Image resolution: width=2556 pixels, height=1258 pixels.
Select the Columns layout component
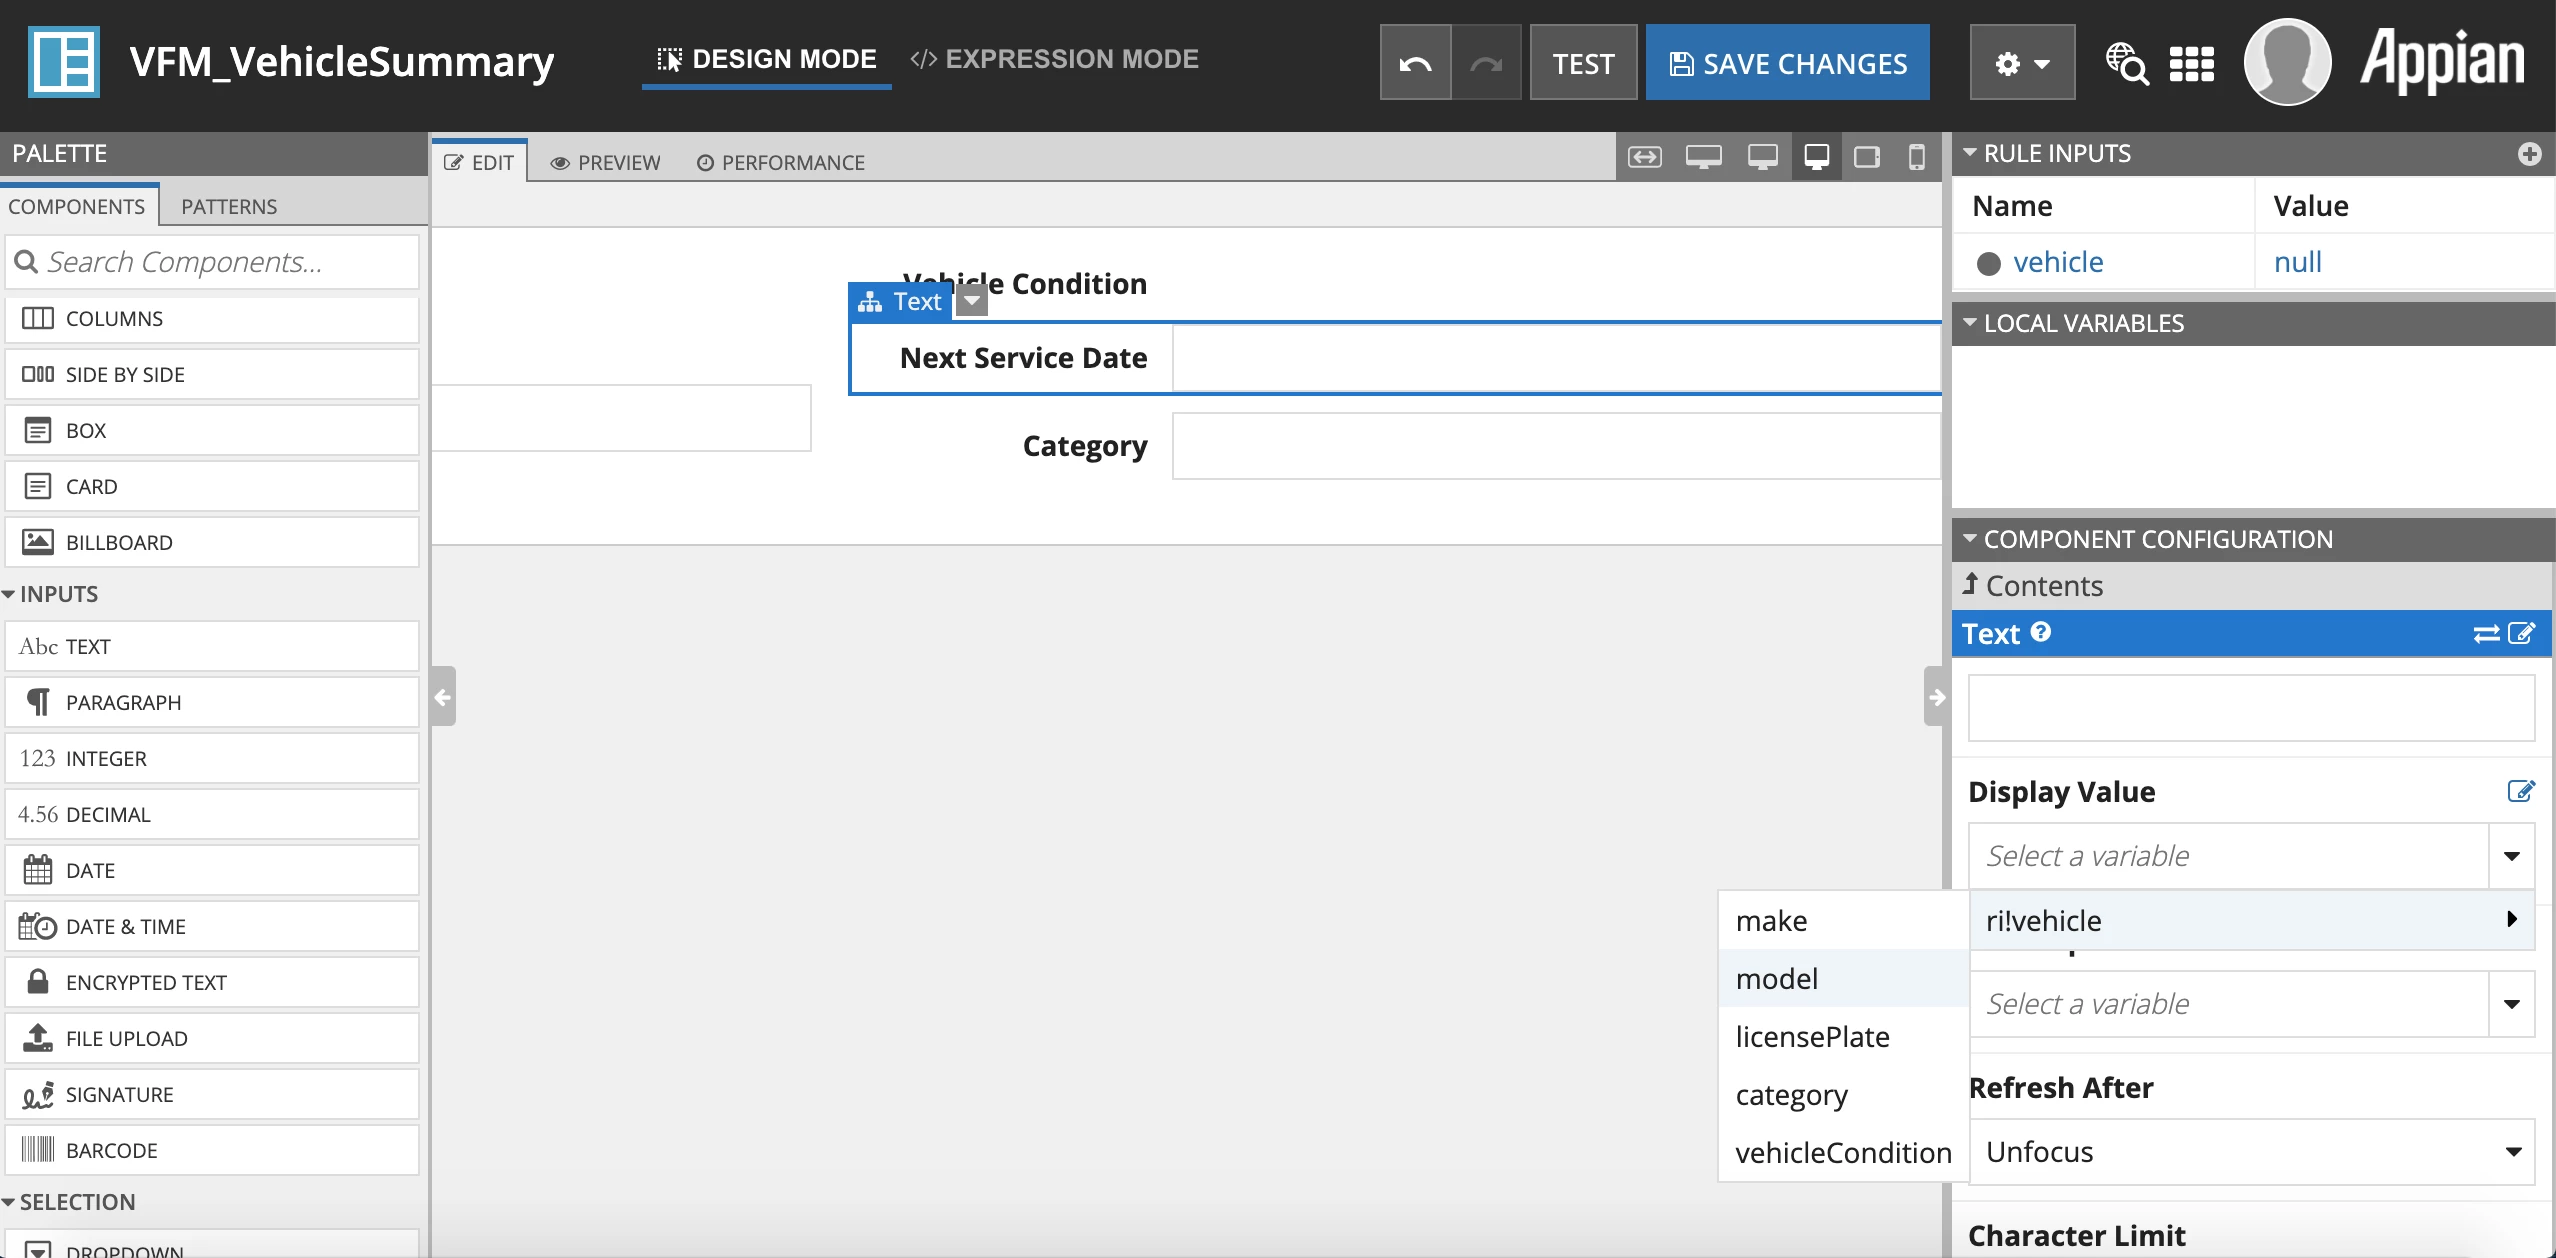pos(212,318)
